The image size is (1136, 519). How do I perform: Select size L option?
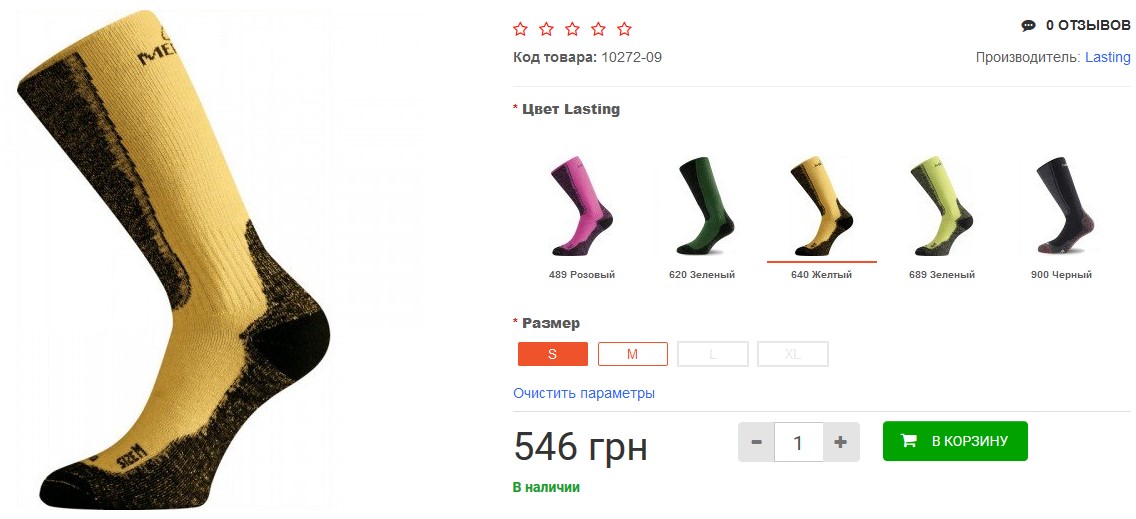coord(712,354)
